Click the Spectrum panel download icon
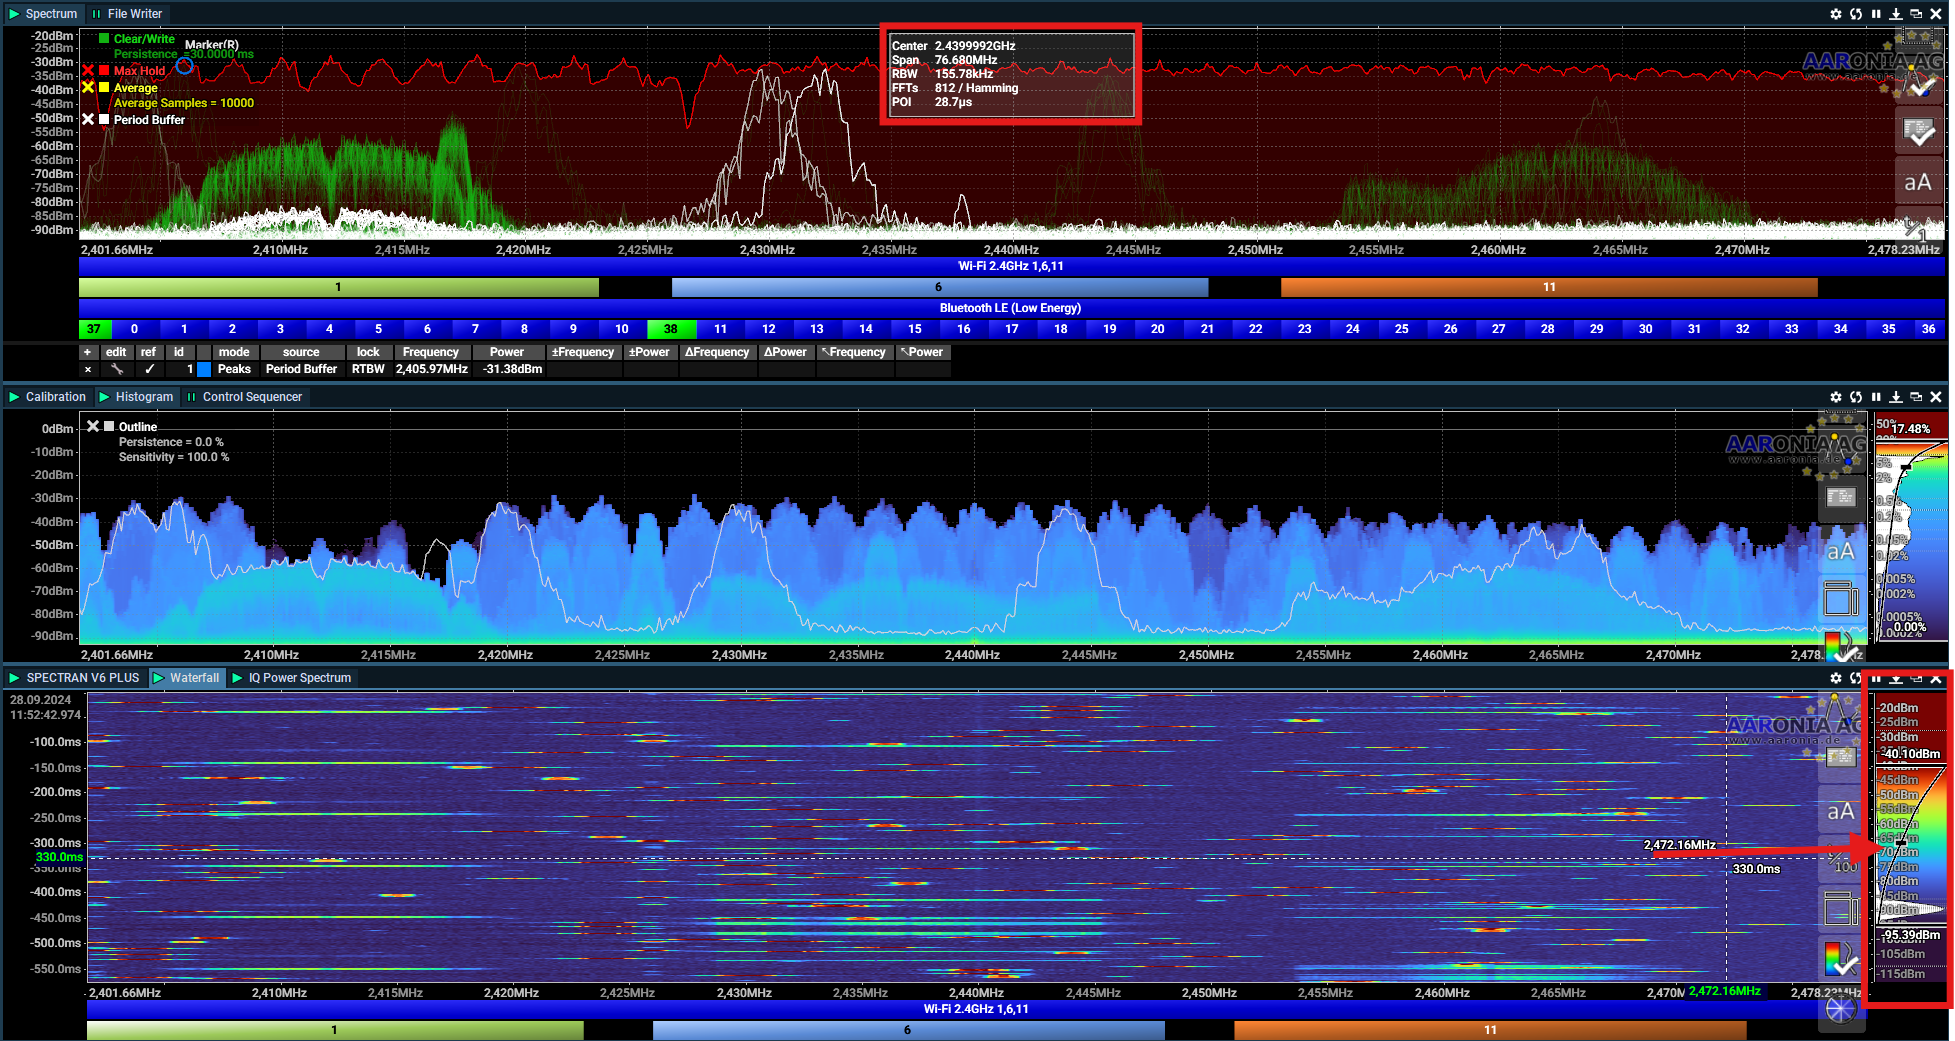 [x=1896, y=14]
